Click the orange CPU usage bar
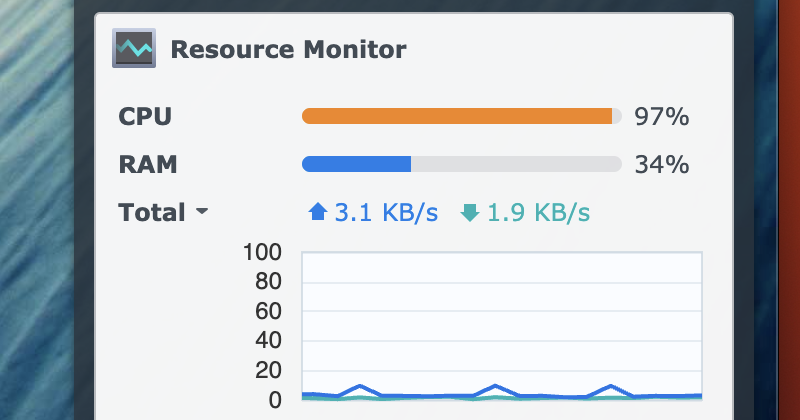The height and width of the screenshot is (420, 800). 456,117
